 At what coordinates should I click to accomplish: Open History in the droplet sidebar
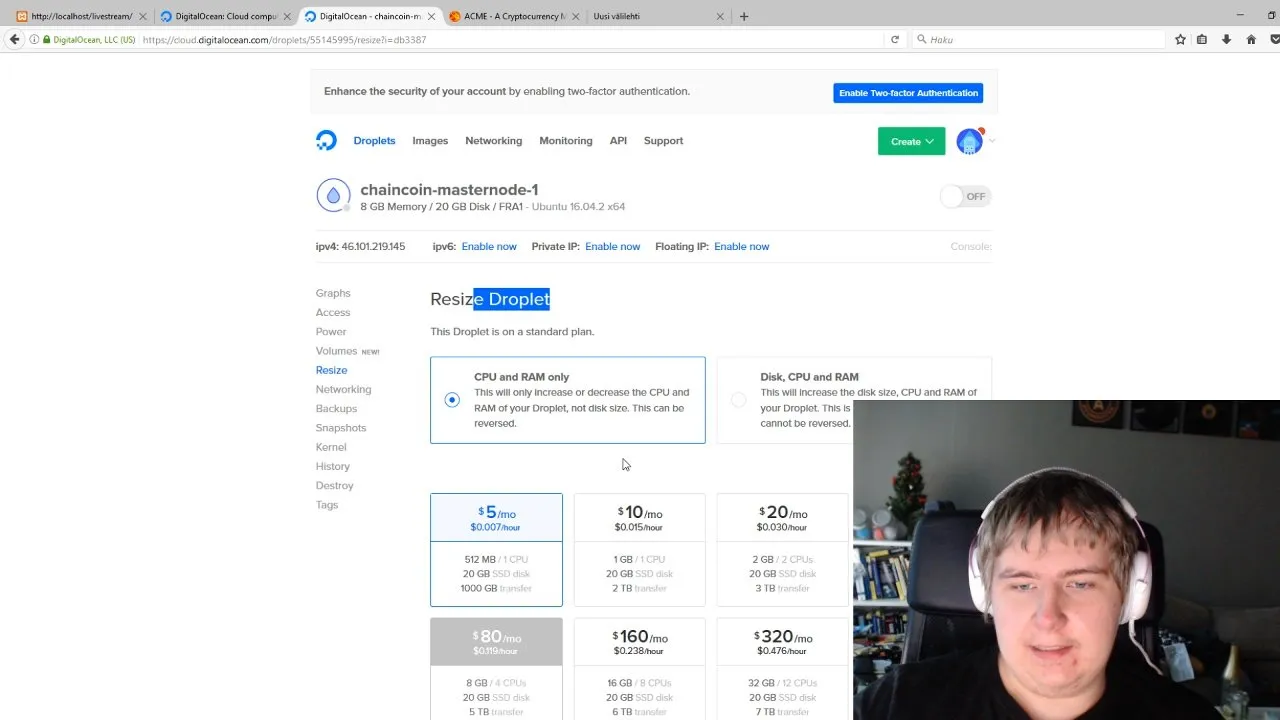[x=333, y=466]
